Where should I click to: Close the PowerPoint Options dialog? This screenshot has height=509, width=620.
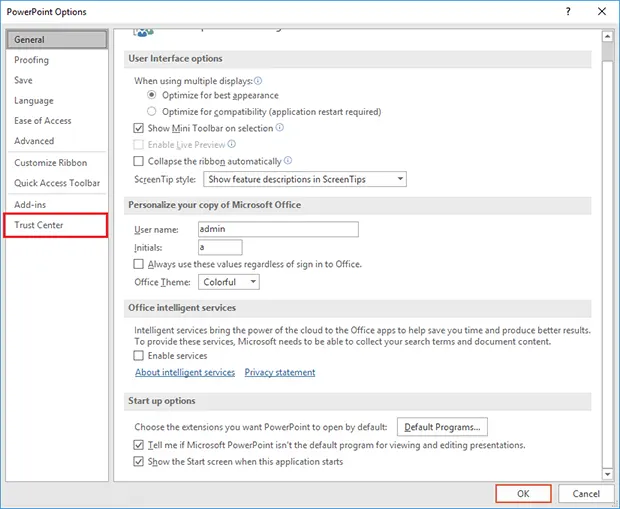(x=602, y=11)
